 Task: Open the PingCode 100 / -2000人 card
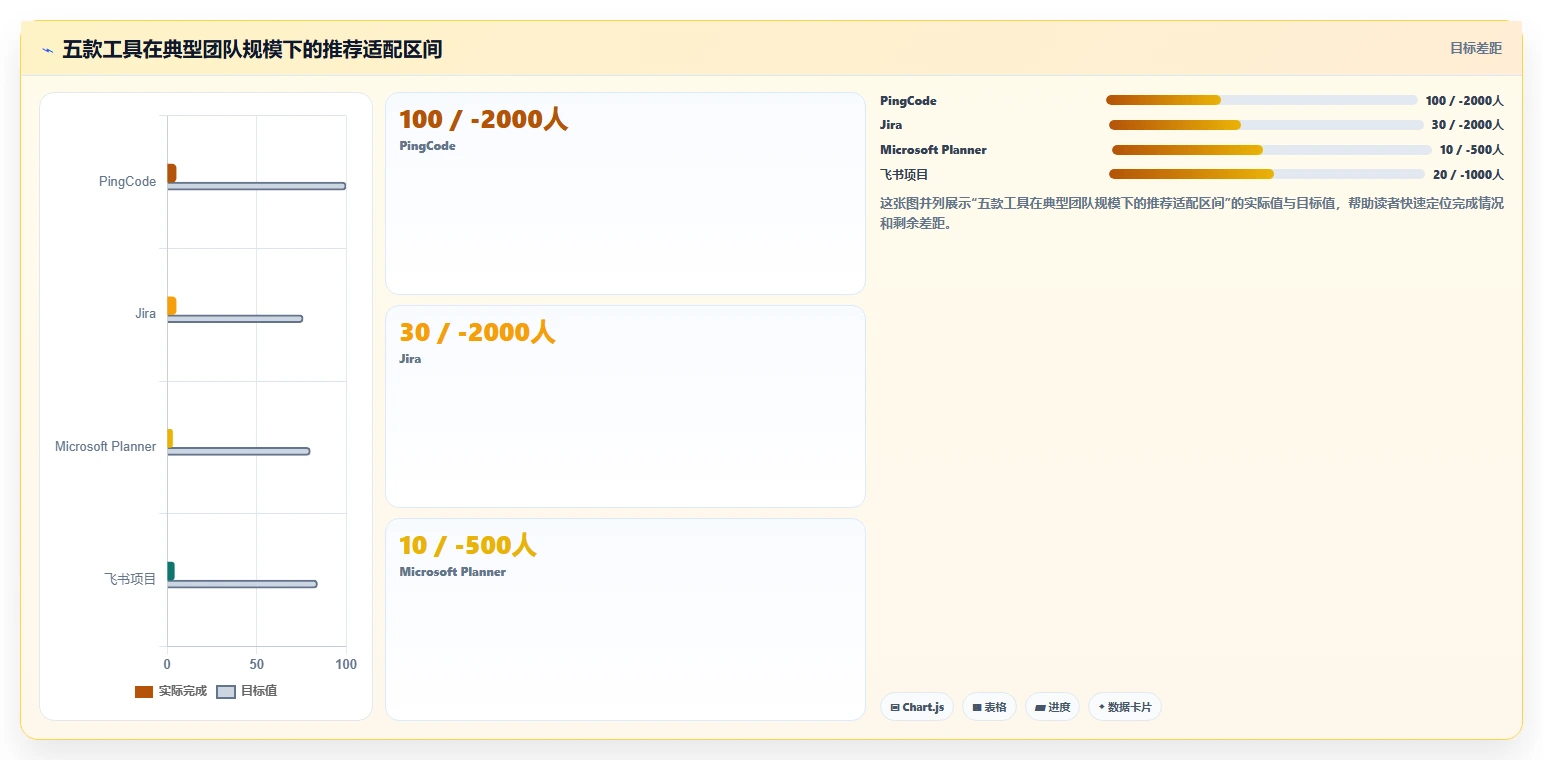625,194
